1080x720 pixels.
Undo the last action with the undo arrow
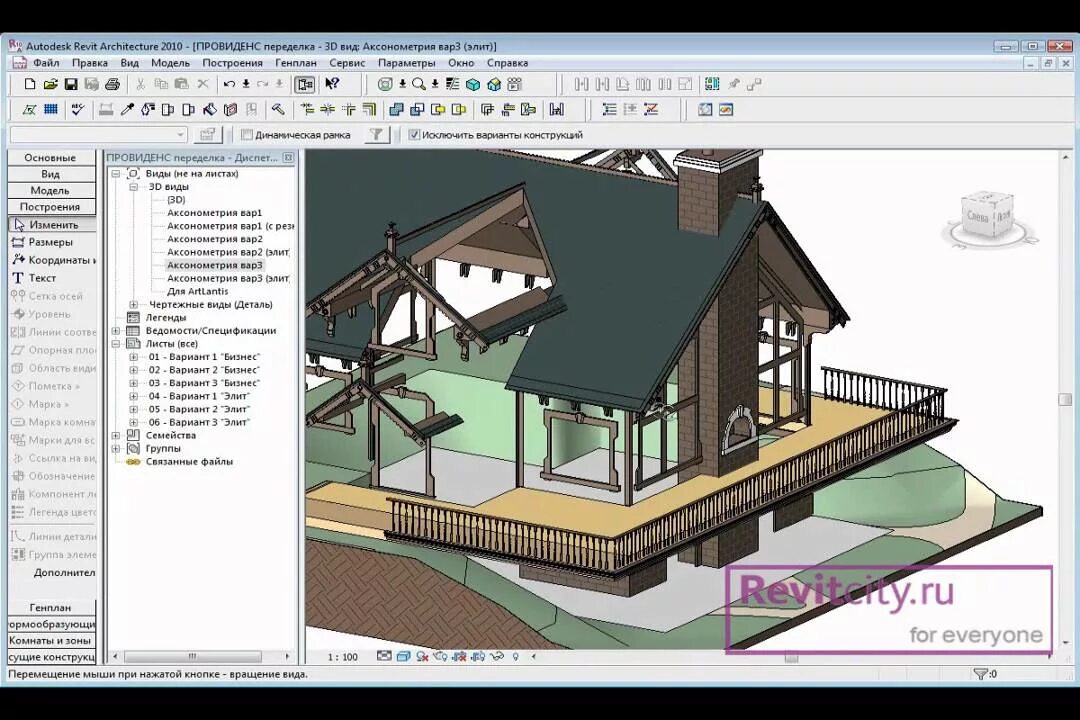[x=229, y=84]
